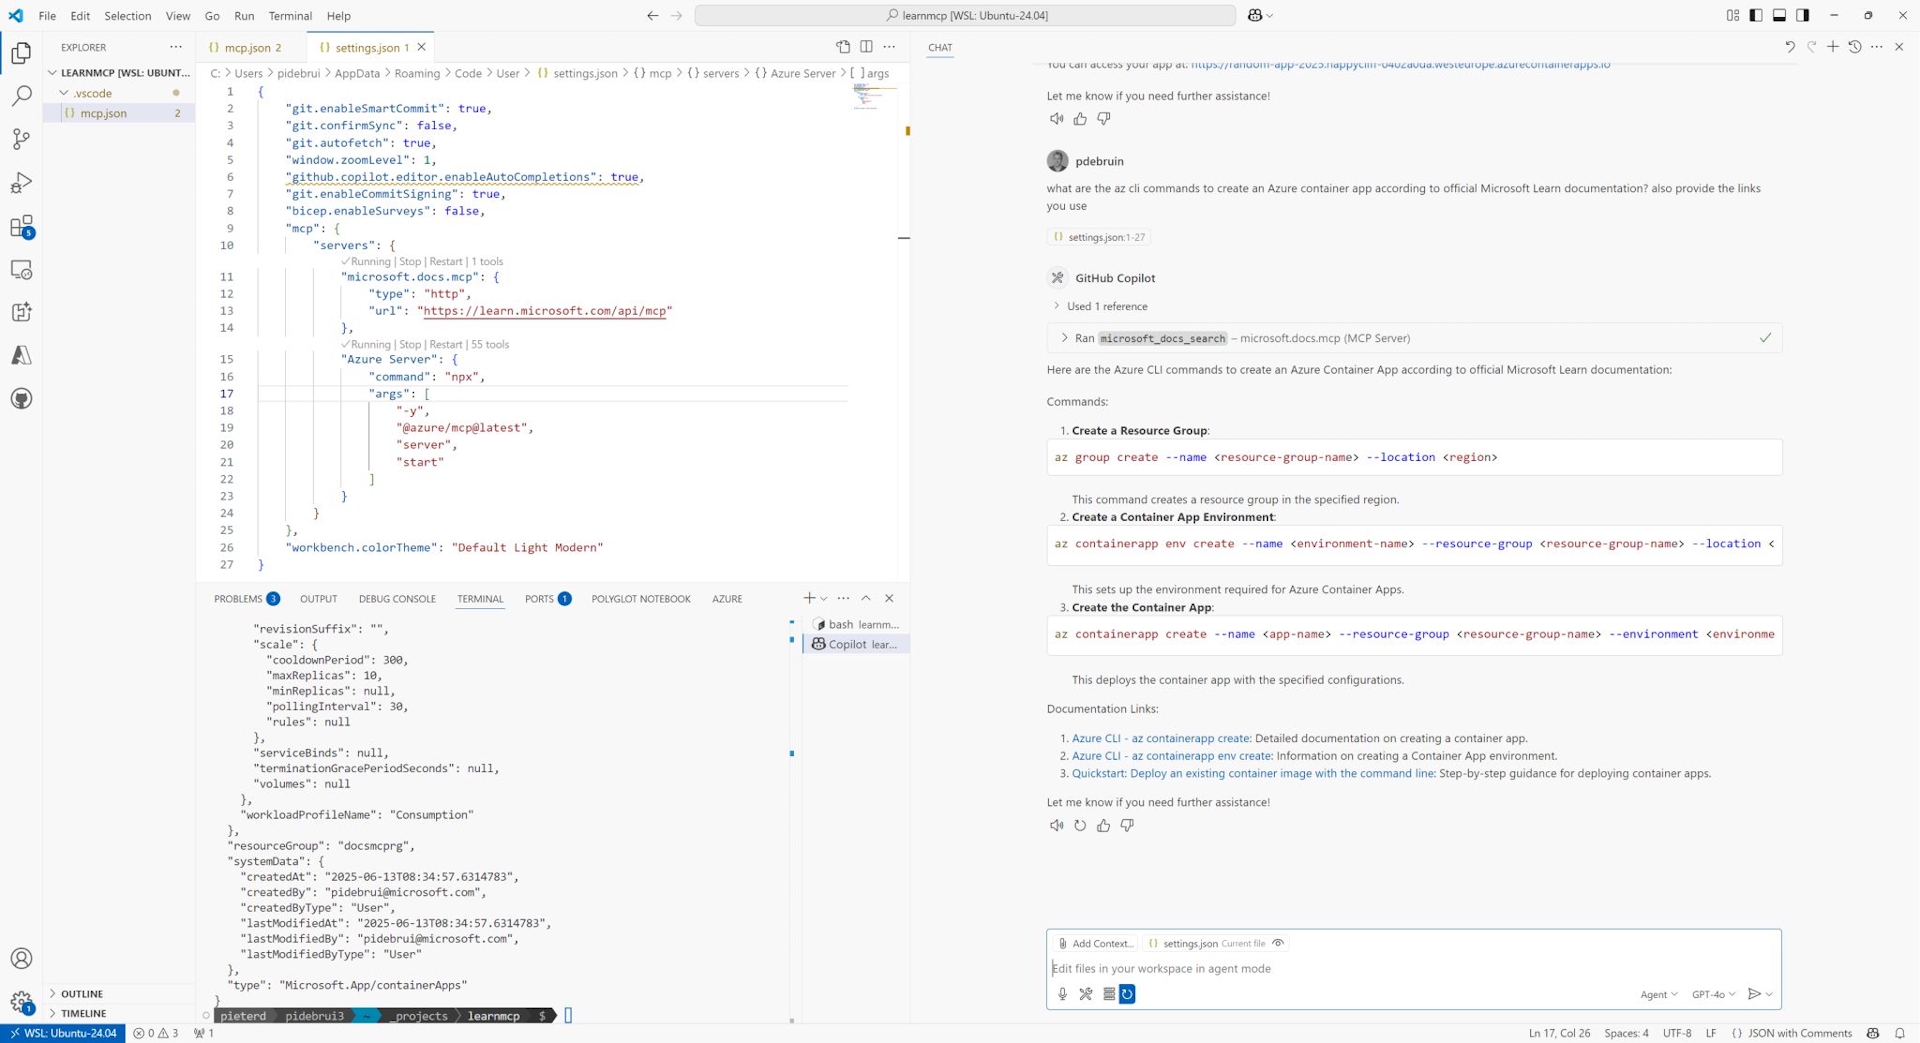Switch to Ports panel tab
Image resolution: width=1920 pixels, height=1043 pixels.
coord(548,599)
